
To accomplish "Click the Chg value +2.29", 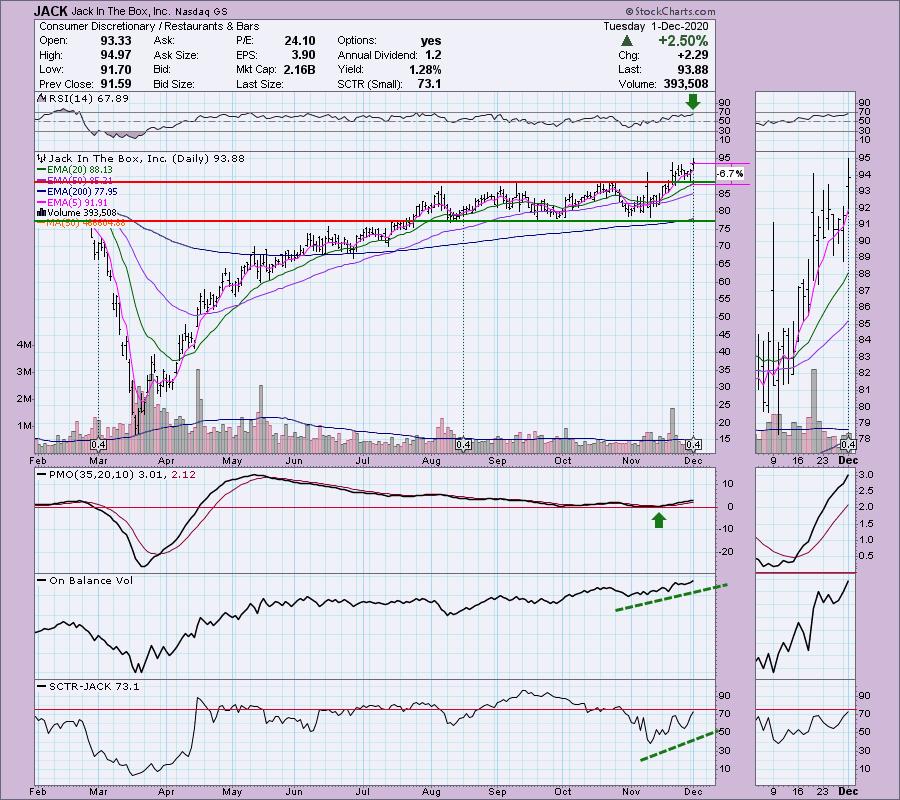I will pyautogui.click(x=693, y=55).
